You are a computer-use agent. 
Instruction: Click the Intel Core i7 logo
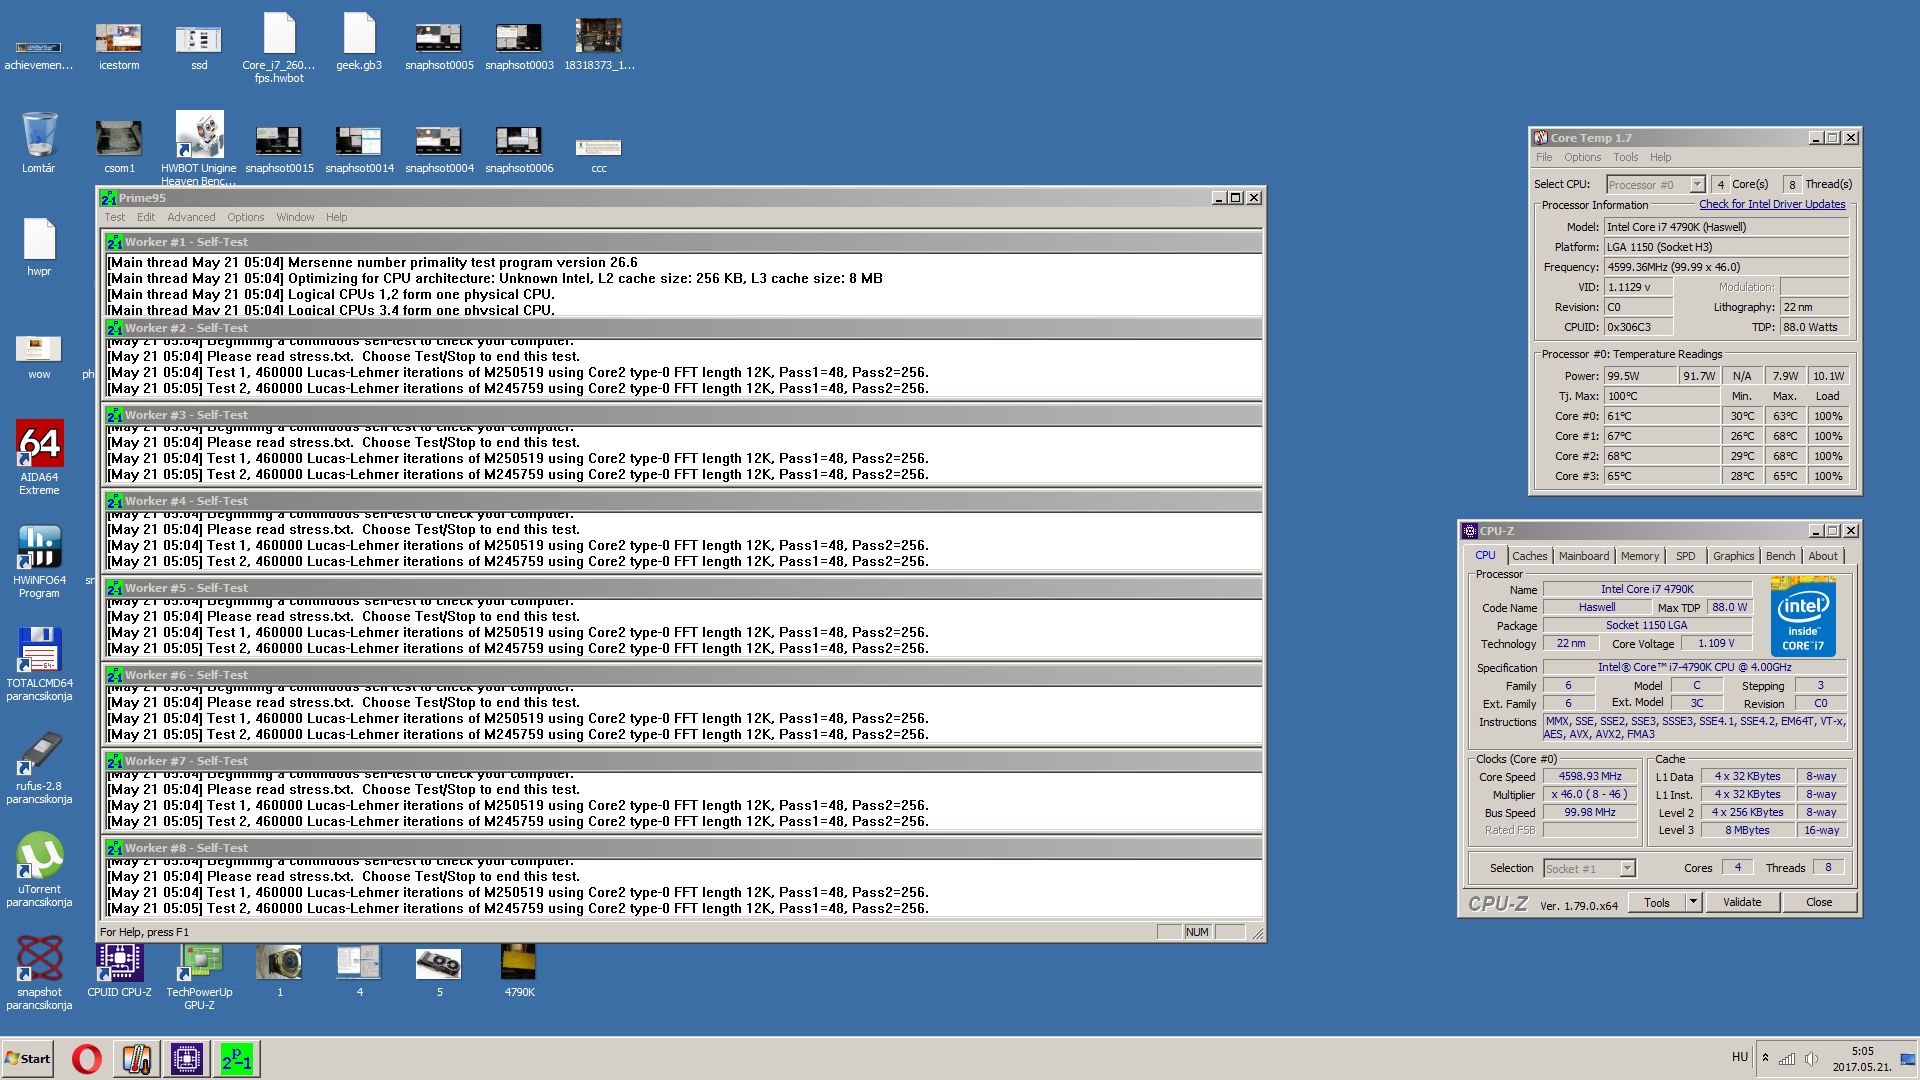tap(1802, 617)
